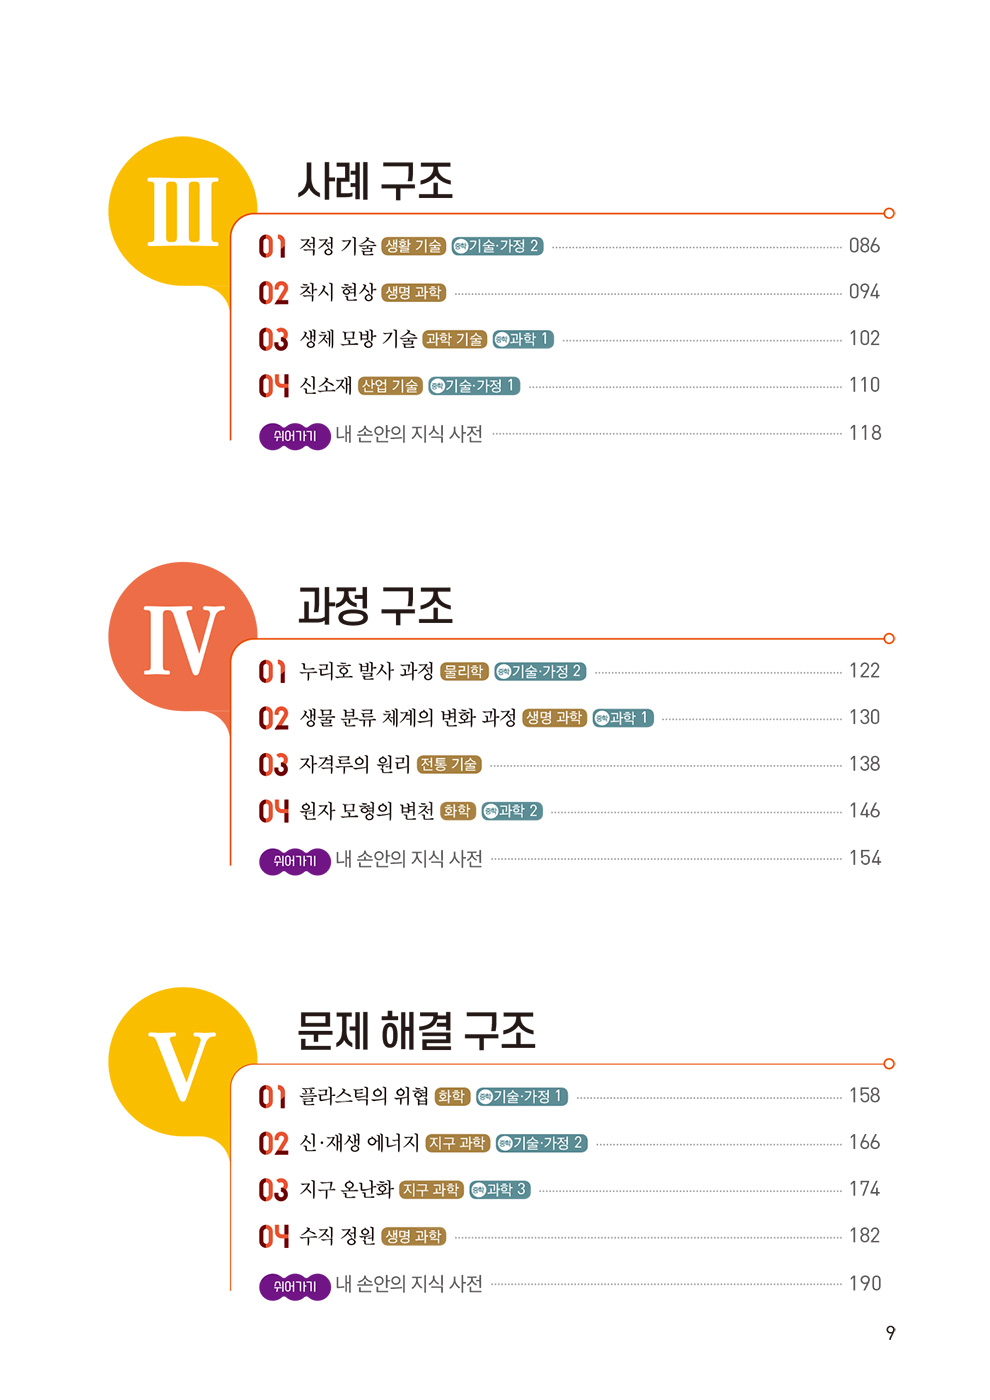990x1400 pixels.
Task: Click the 전통 기술 tag next to 자격루의 원리
Action: point(449,765)
